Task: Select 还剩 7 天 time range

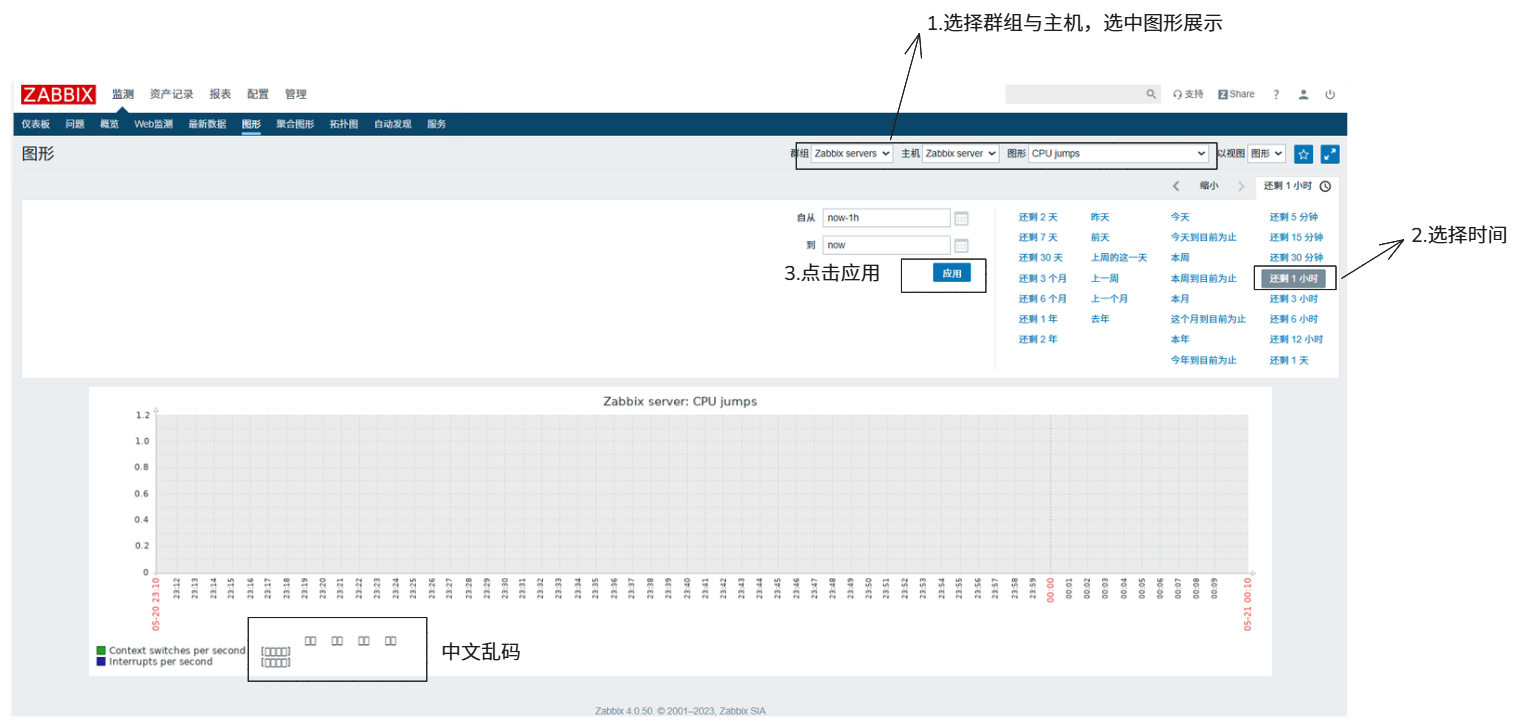Action: [1038, 238]
